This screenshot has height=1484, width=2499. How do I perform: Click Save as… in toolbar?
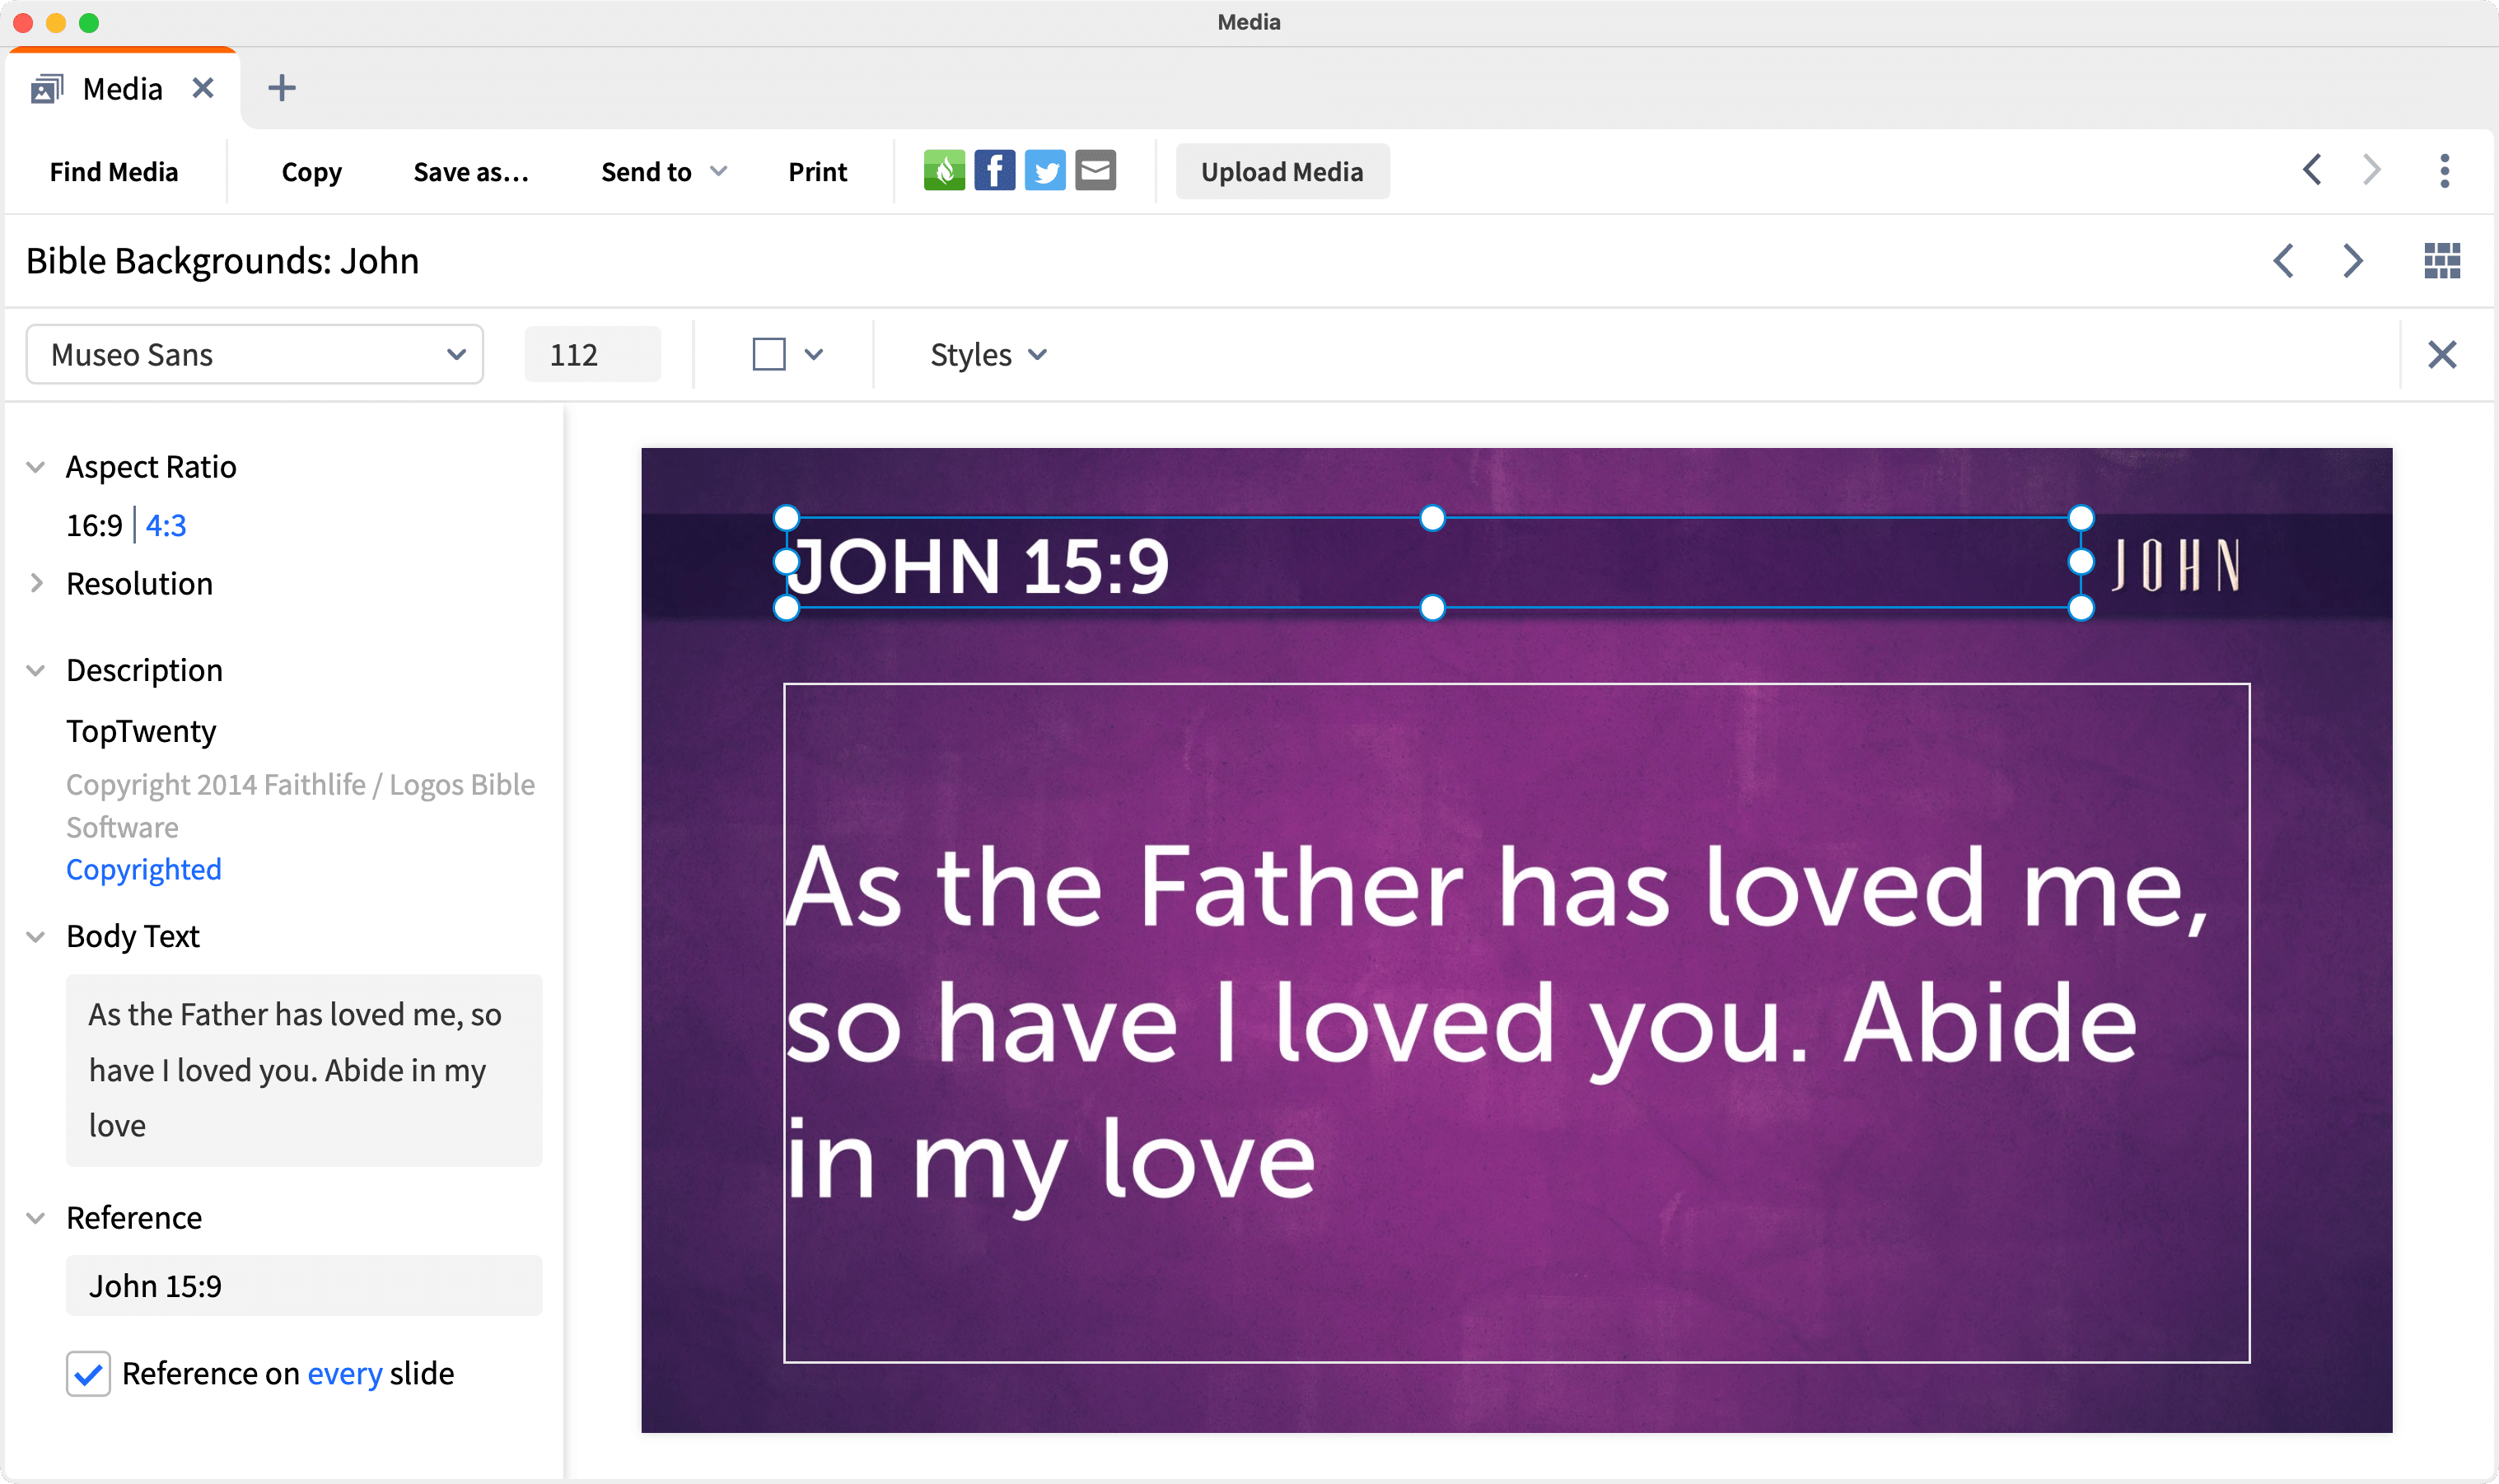tap(471, 172)
